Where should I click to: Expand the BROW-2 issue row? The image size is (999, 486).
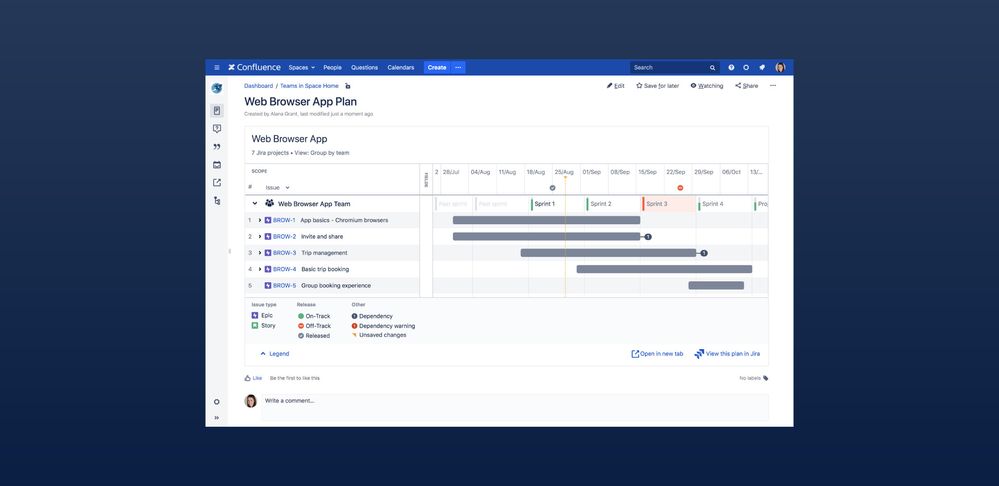tap(260, 237)
